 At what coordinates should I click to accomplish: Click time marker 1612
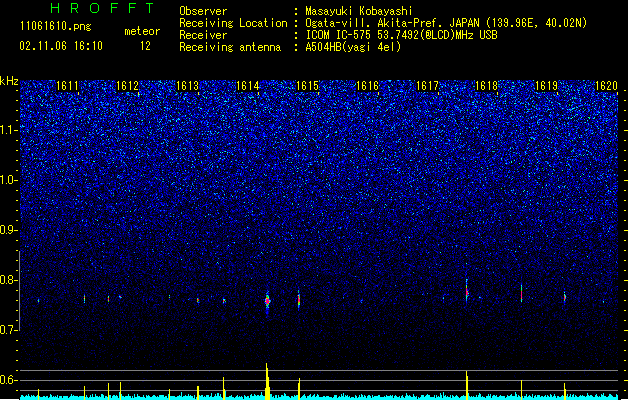[x=127, y=86]
